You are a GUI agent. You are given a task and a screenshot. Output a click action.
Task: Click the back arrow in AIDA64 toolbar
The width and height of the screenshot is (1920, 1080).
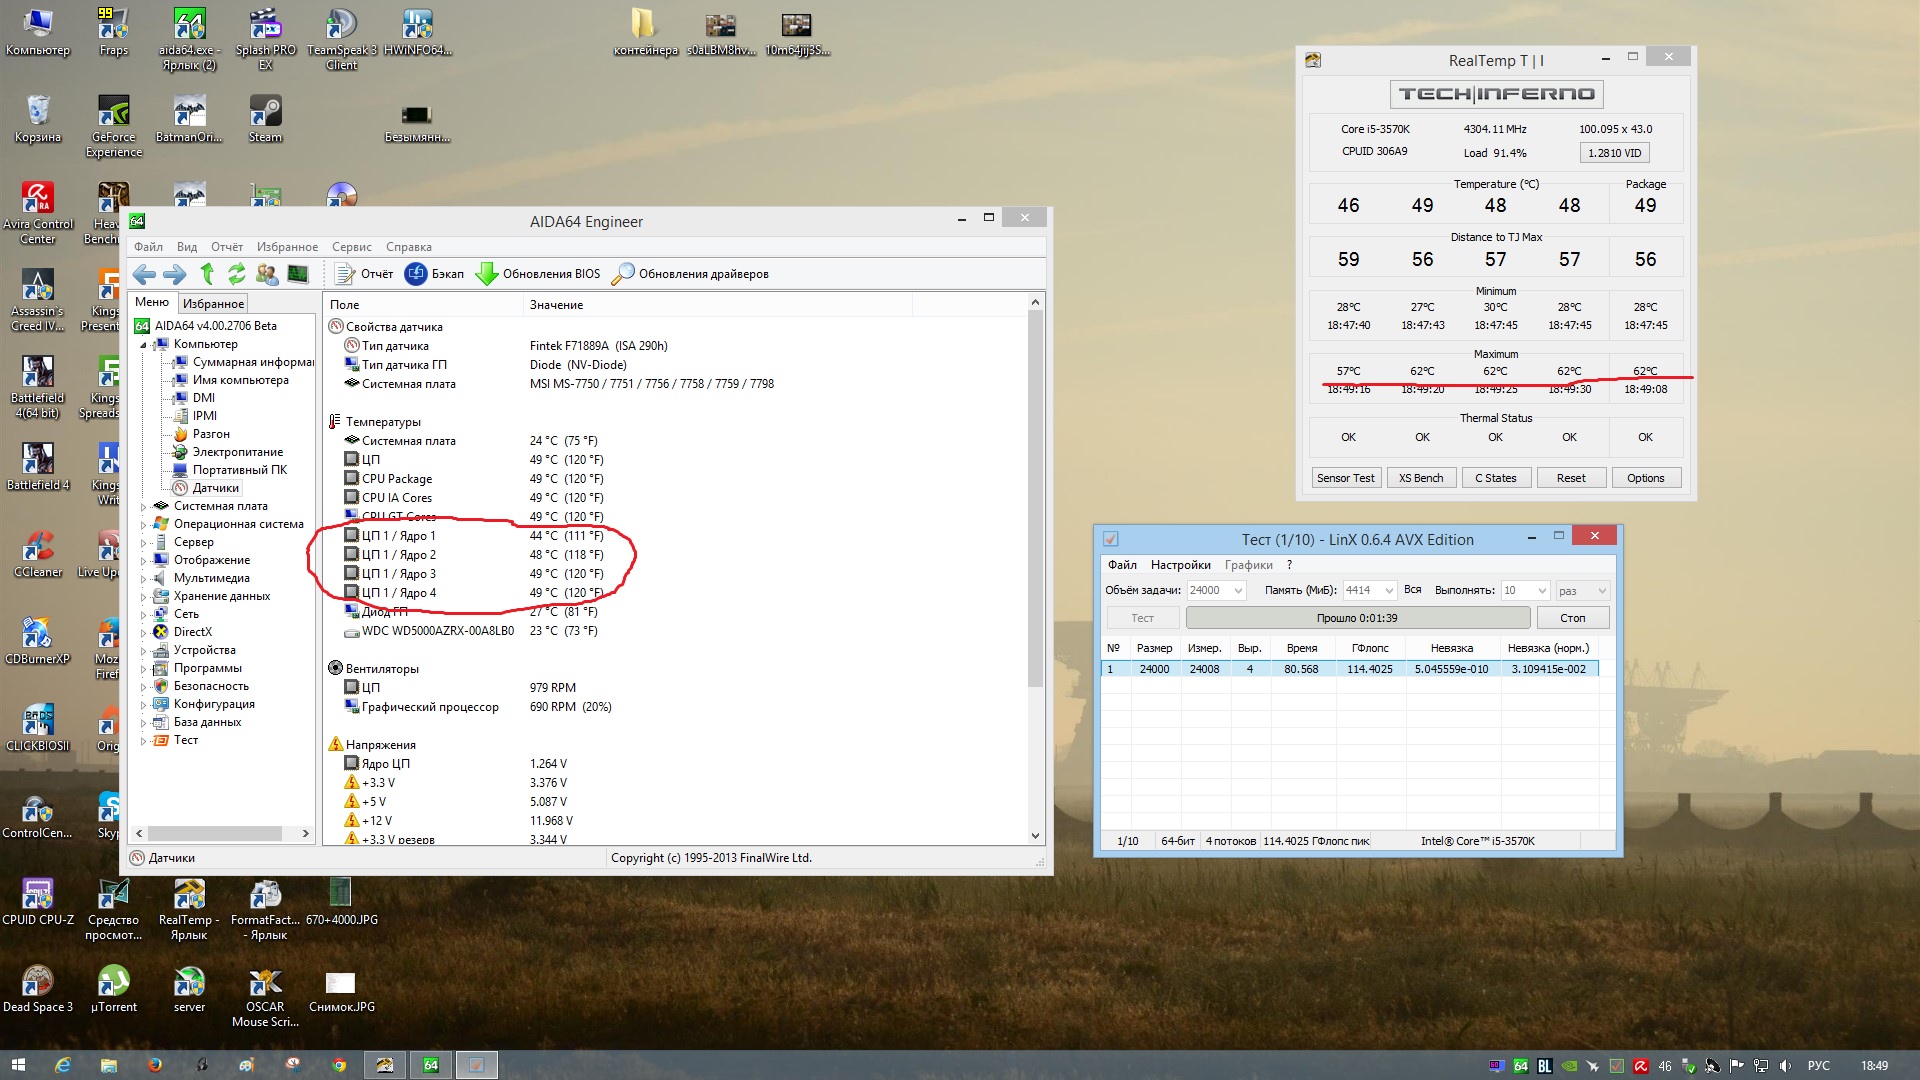(x=144, y=274)
